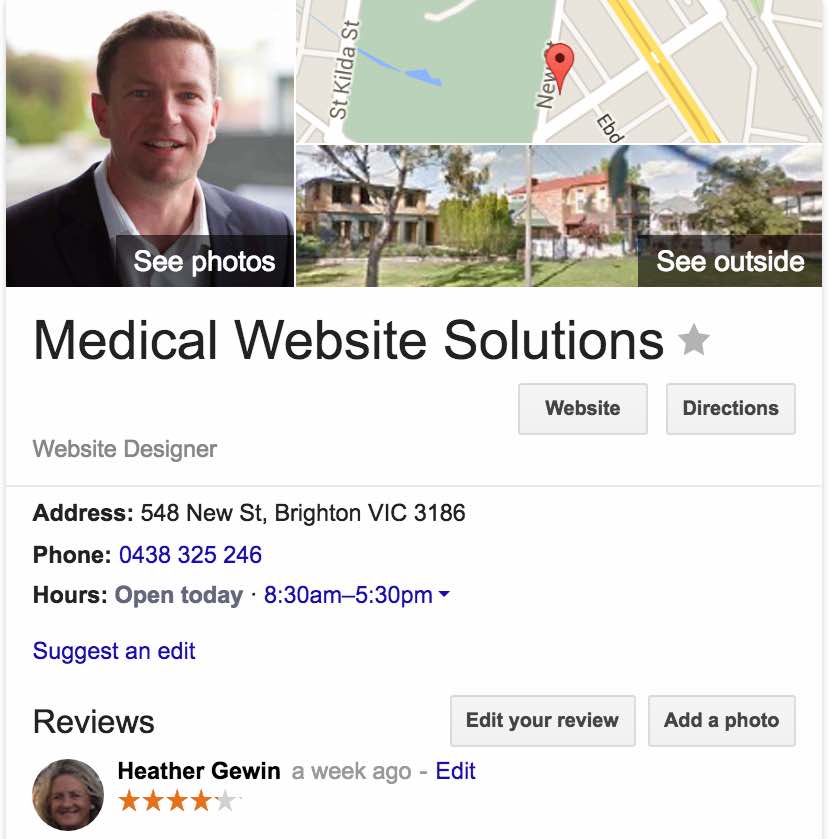Screen dimensions: 829x839
Task: Click the Open today hours status
Action: 179,595
